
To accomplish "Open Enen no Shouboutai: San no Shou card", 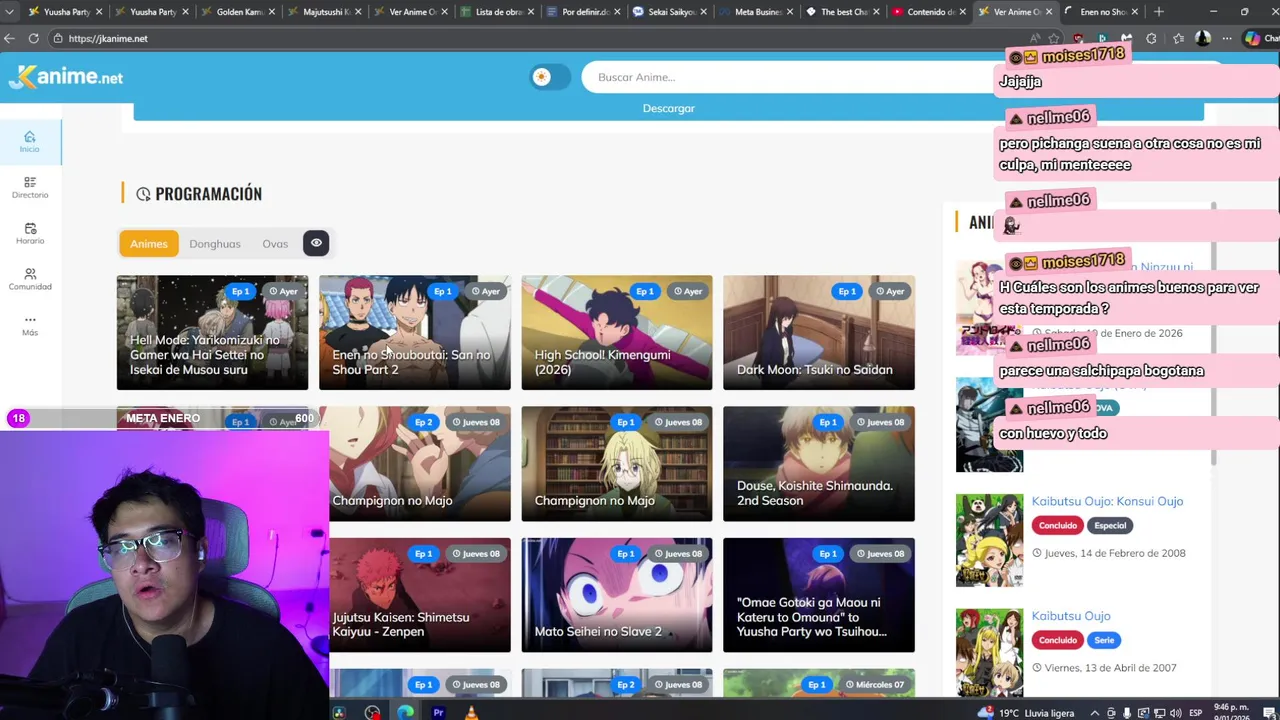I will tap(414, 332).
